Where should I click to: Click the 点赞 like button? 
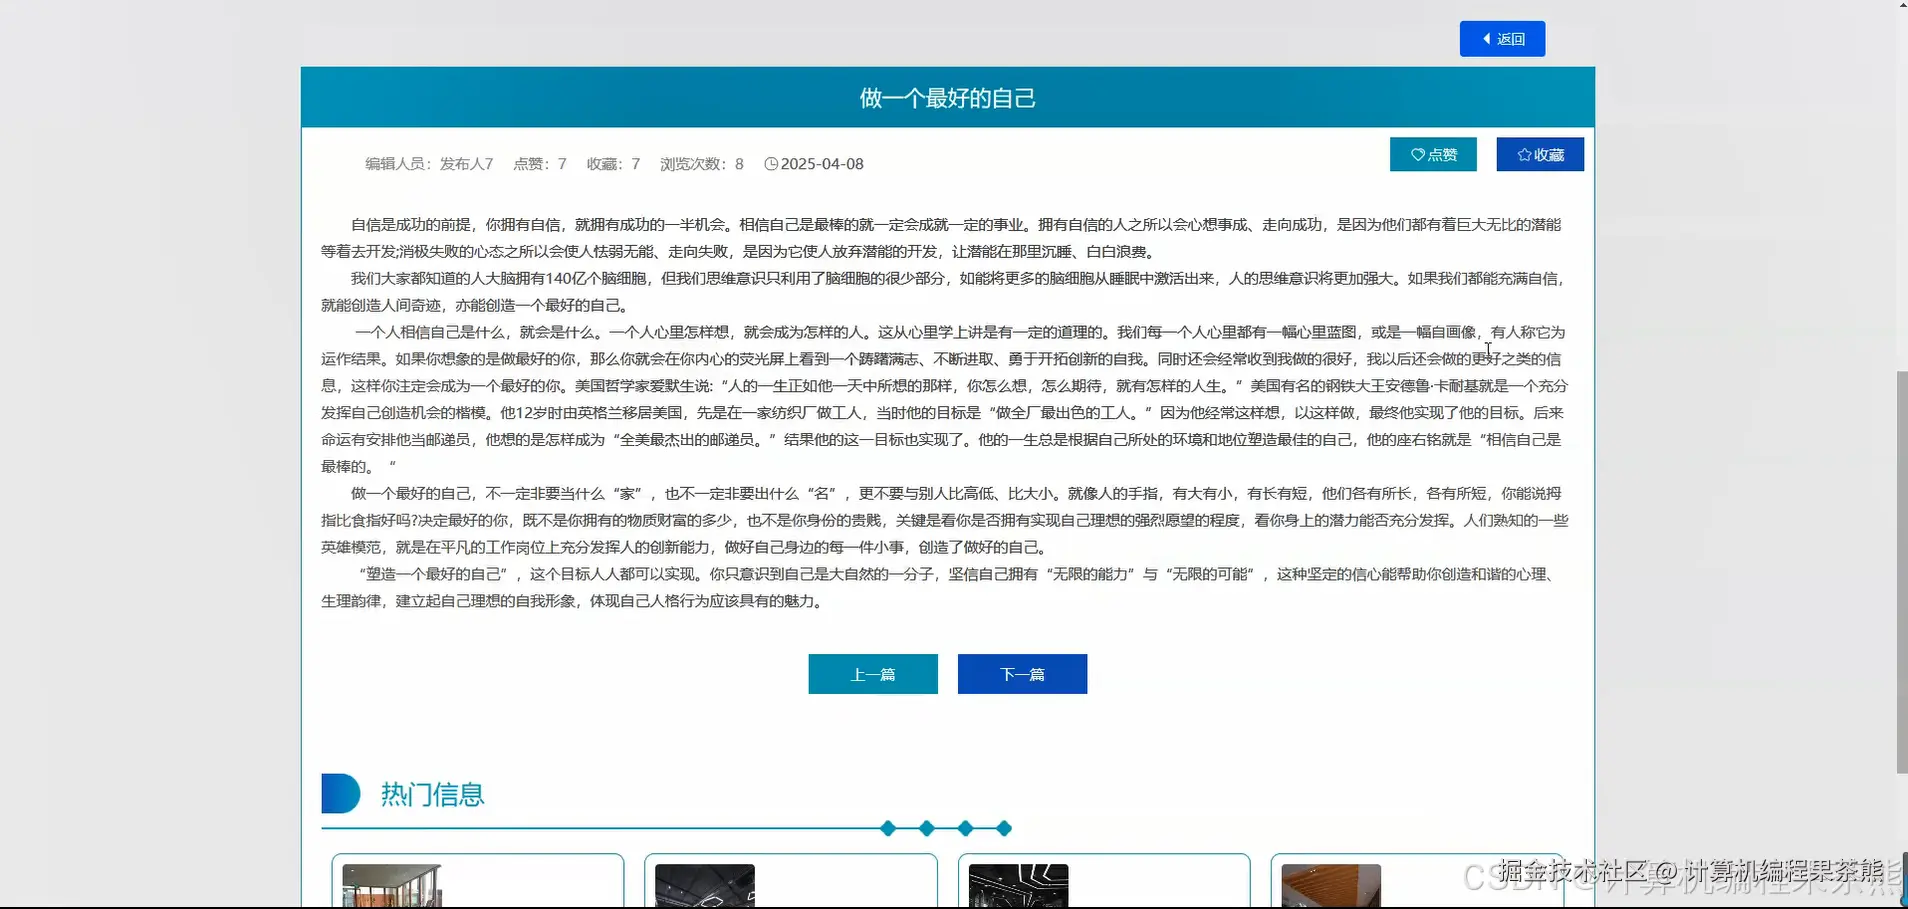pyautogui.click(x=1432, y=154)
